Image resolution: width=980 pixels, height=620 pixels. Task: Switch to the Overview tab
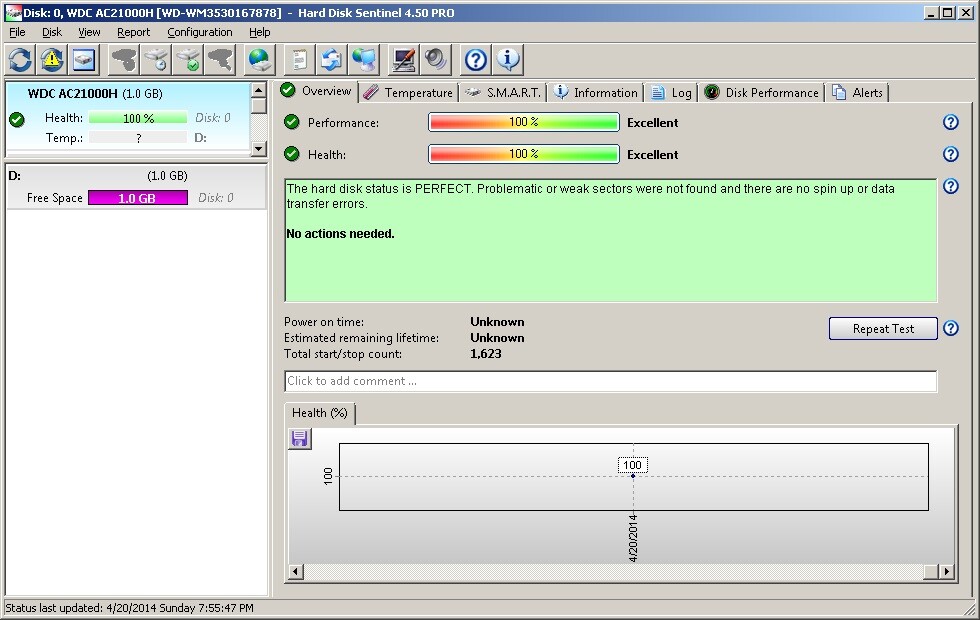click(x=316, y=91)
